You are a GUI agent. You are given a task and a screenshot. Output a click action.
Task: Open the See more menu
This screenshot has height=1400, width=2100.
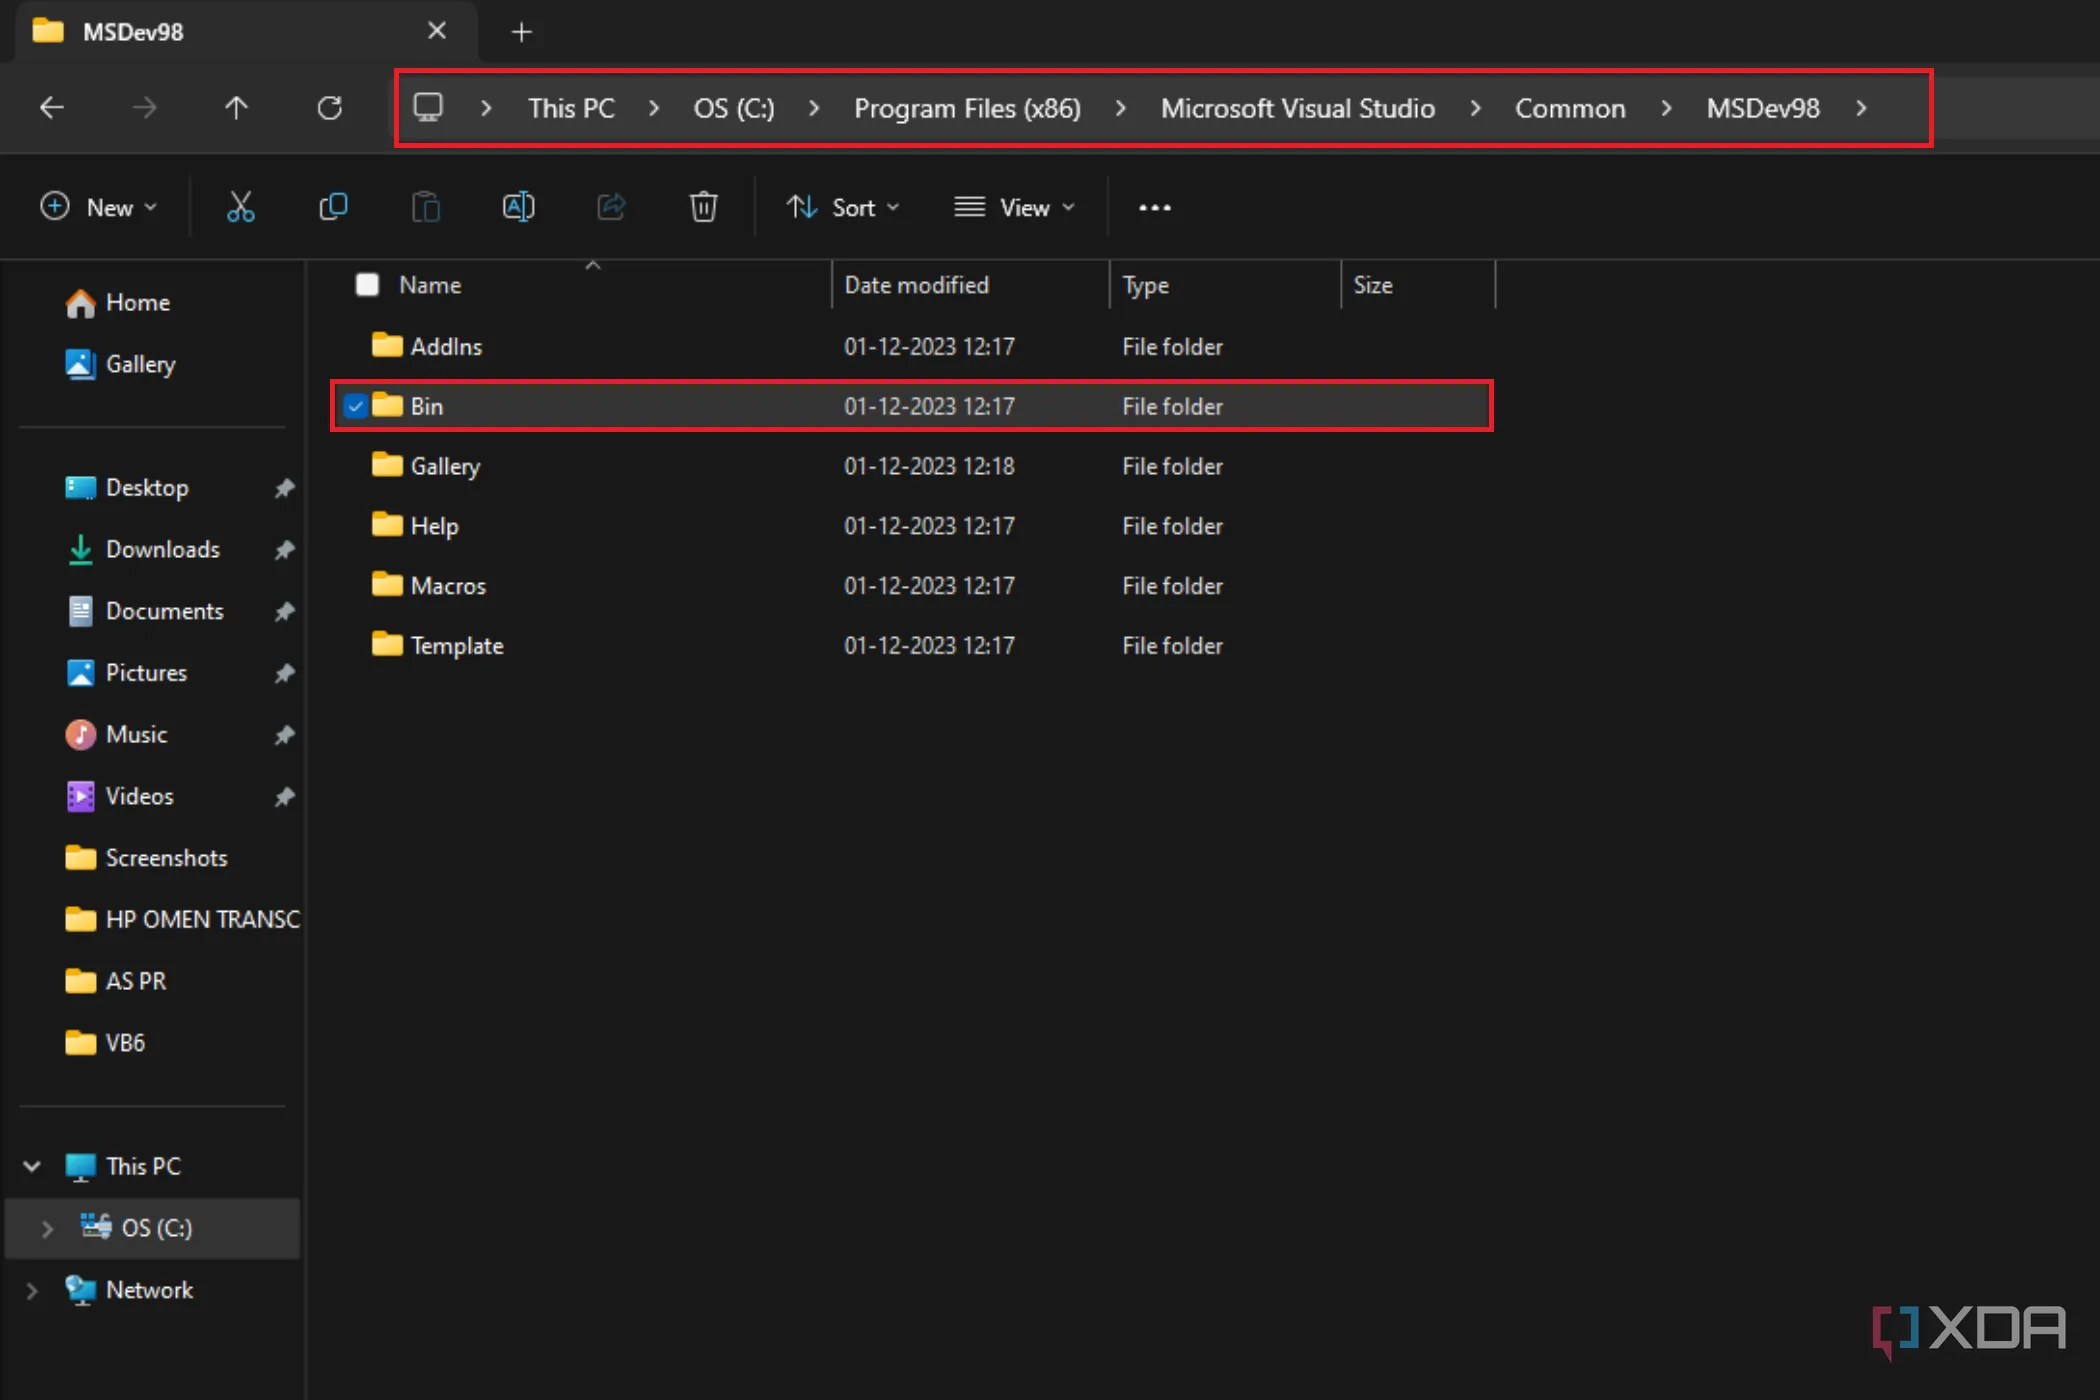tap(1155, 207)
